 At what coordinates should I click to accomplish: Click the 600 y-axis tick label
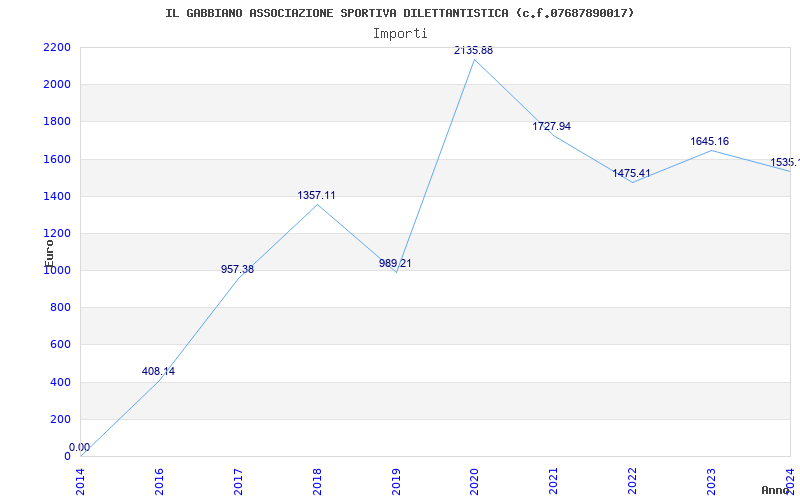tap(61, 345)
